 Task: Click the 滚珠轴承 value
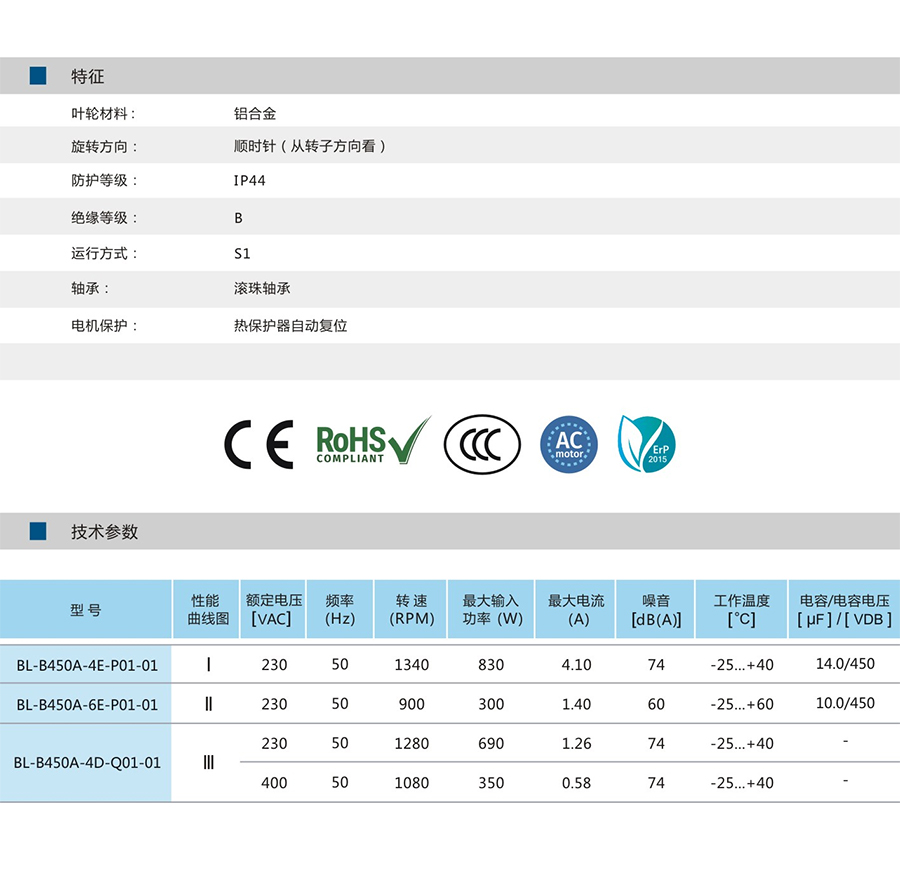pos(262,288)
